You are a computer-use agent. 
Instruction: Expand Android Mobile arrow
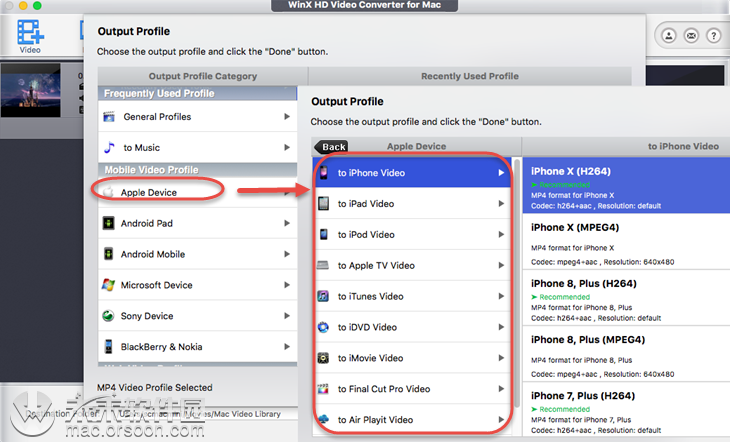click(x=287, y=254)
